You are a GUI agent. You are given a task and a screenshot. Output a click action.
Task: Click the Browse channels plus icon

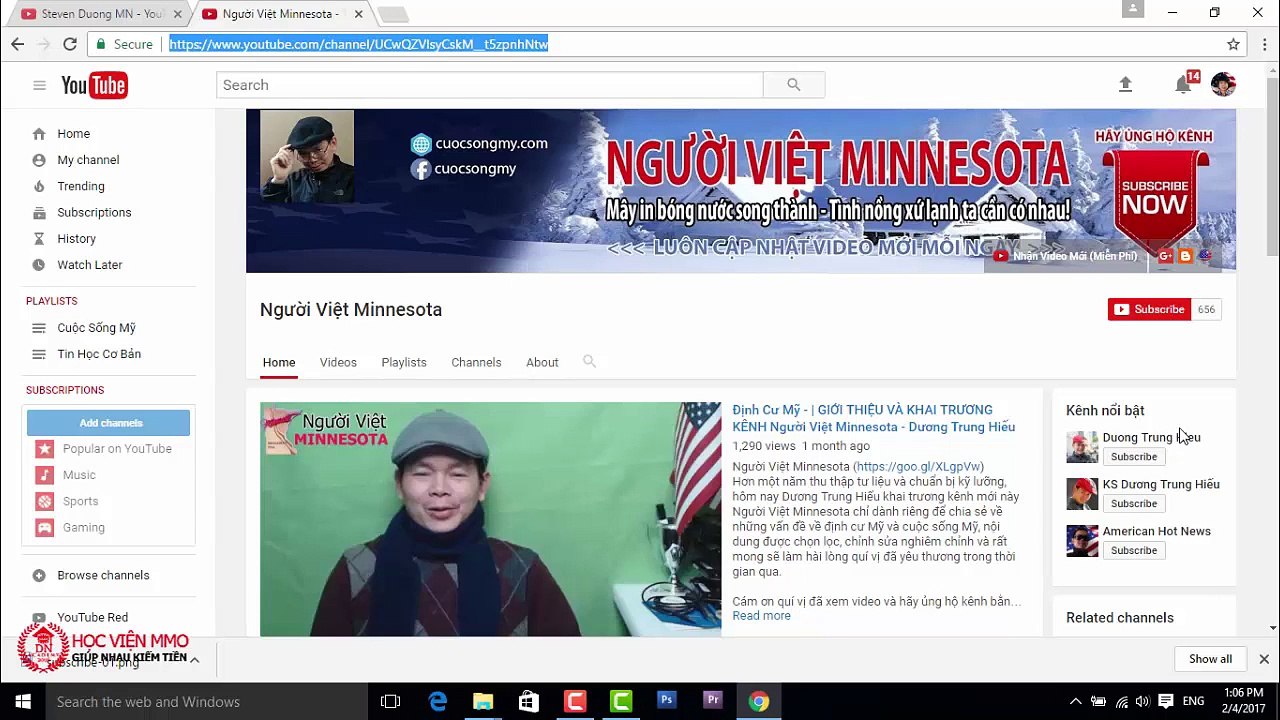click(x=39, y=575)
